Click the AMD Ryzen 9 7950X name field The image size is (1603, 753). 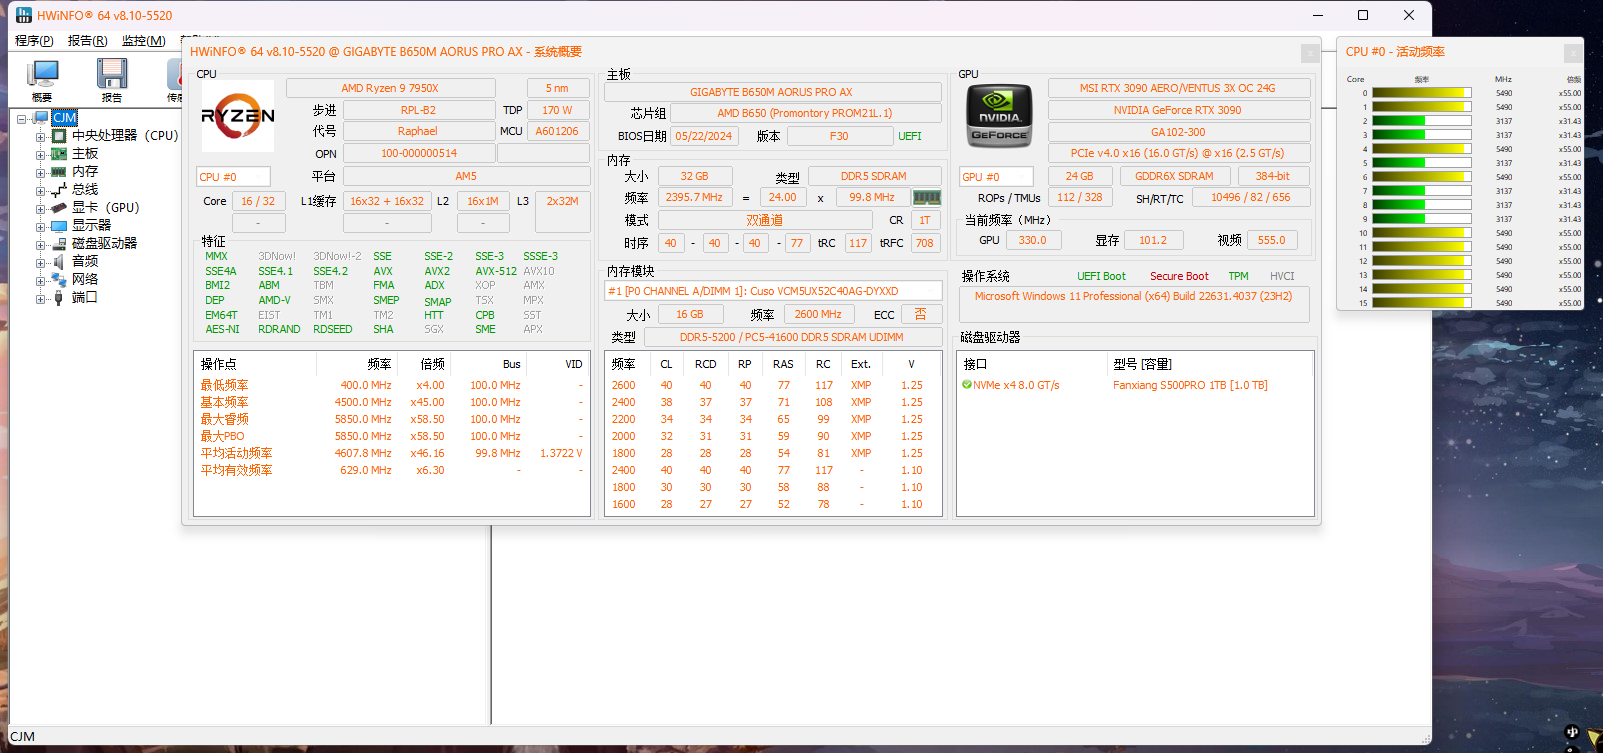[x=390, y=88]
